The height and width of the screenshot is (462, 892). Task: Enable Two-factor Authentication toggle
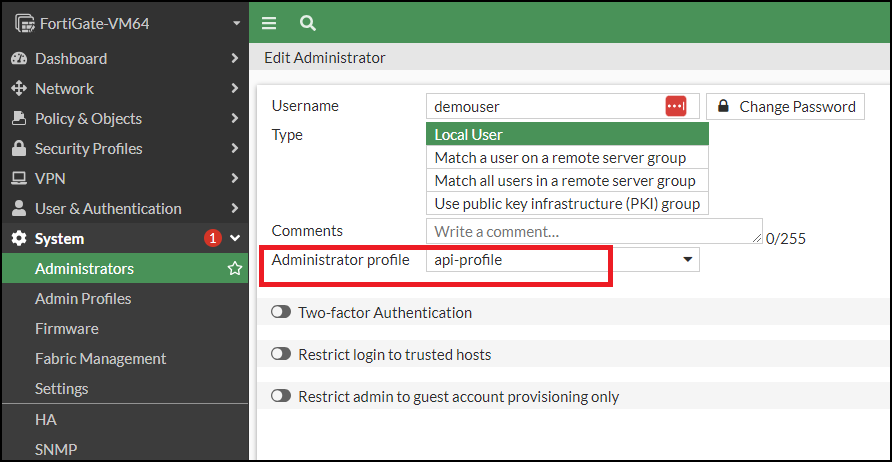pos(281,313)
